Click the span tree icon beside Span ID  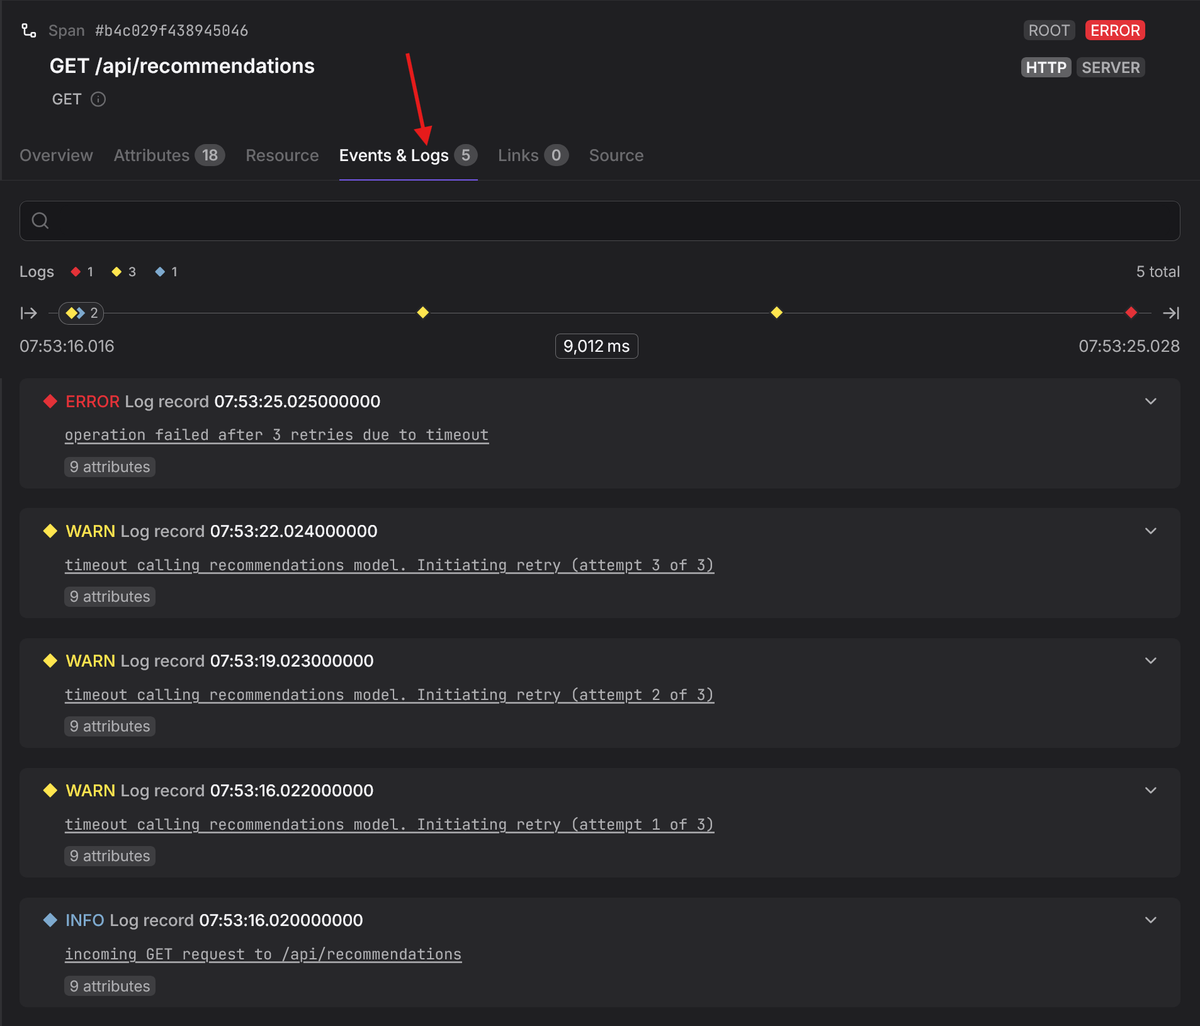click(29, 31)
